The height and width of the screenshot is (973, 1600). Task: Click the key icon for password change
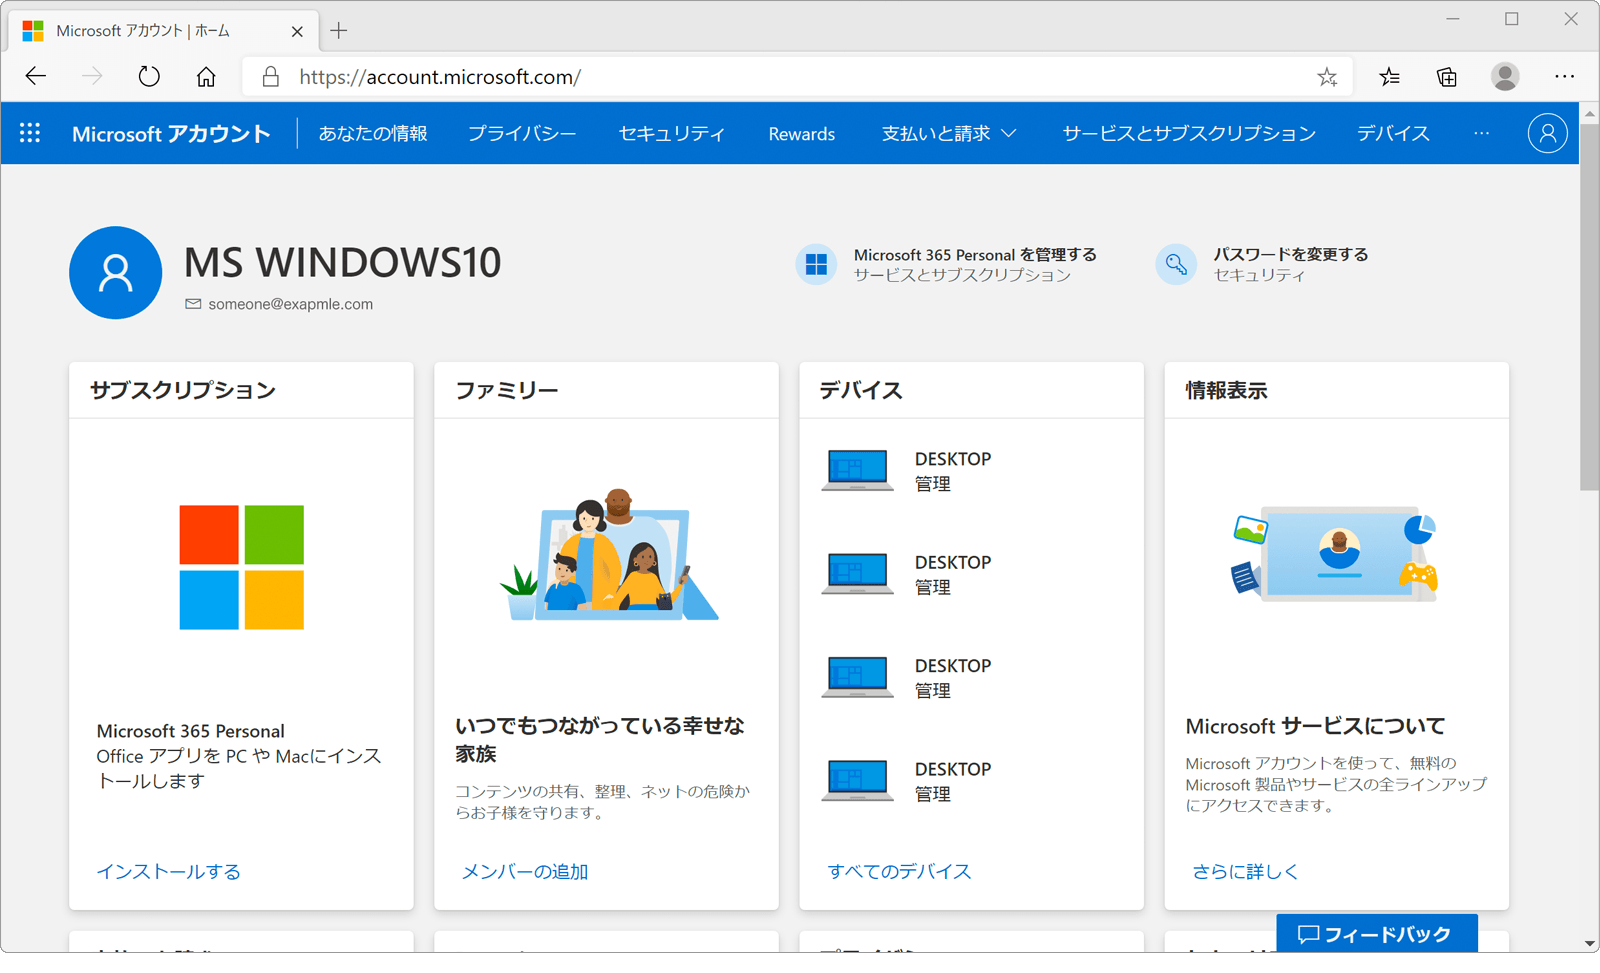click(x=1176, y=264)
